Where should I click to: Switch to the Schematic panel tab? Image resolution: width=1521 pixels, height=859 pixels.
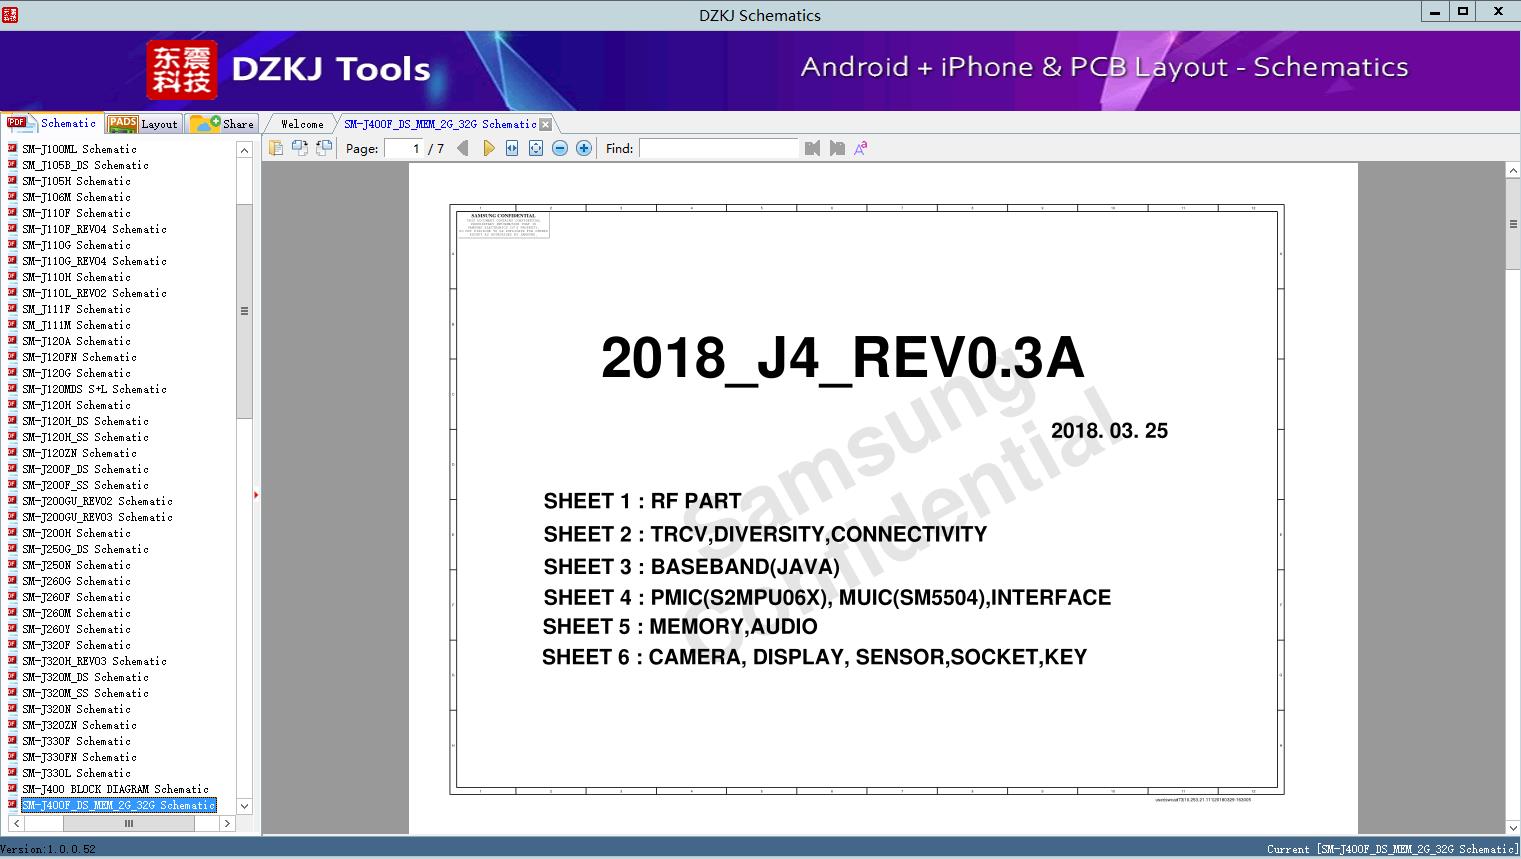[x=51, y=123]
